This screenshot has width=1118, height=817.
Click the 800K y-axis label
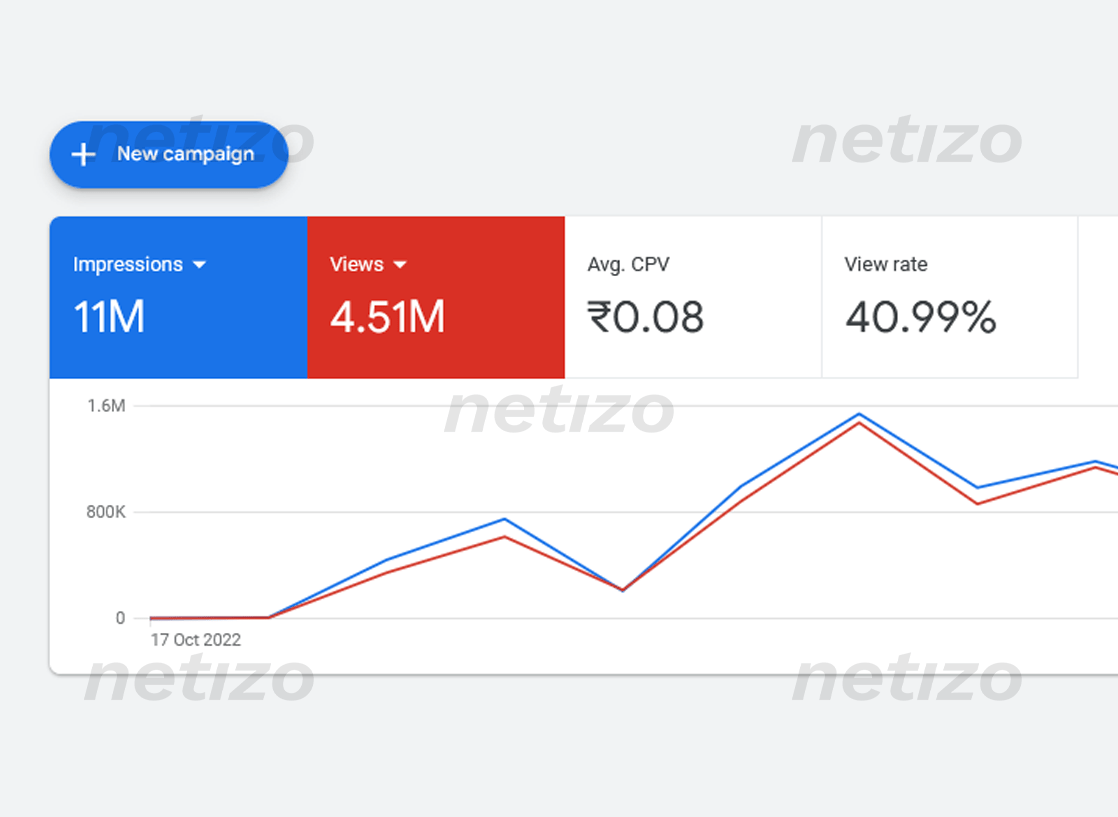(106, 512)
